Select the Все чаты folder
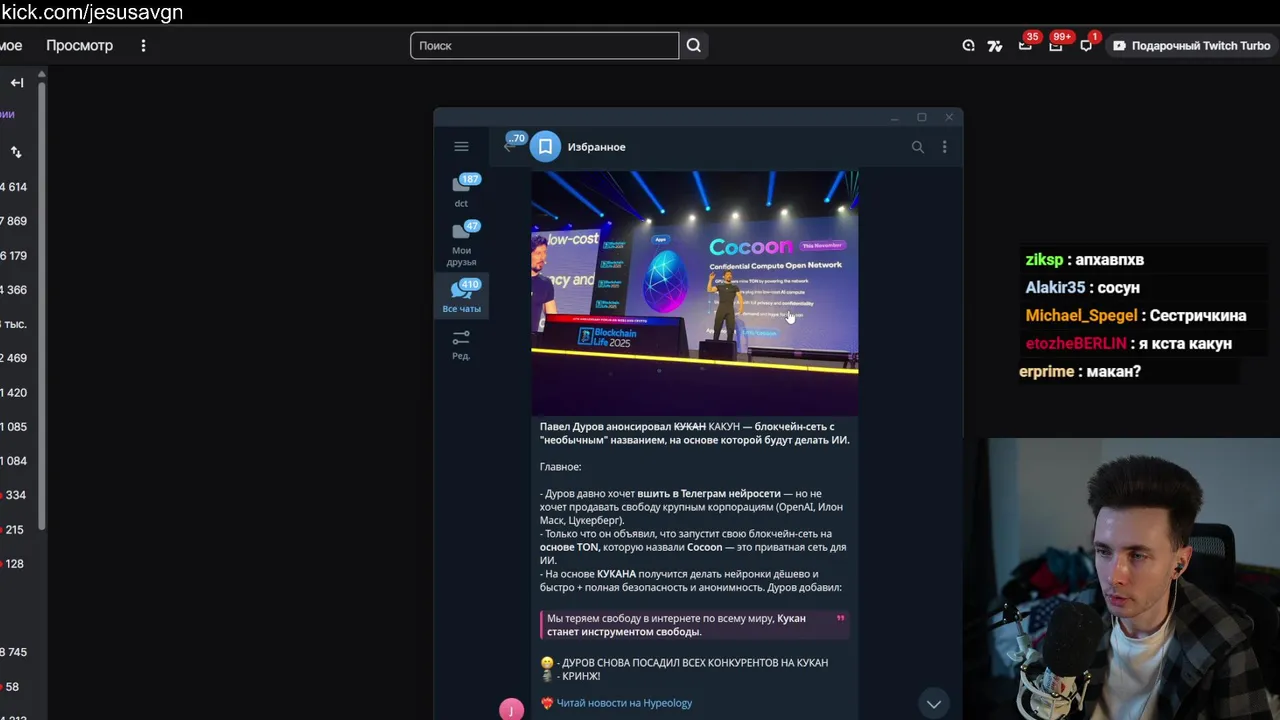 point(461,296)
